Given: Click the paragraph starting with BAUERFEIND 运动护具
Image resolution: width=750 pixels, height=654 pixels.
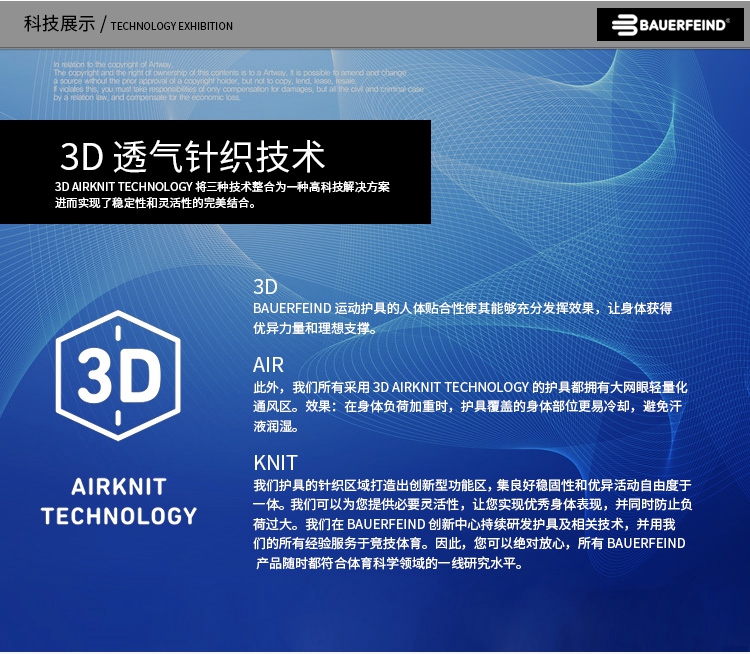Looking at the screenshot, I should (x=462, y=308).
